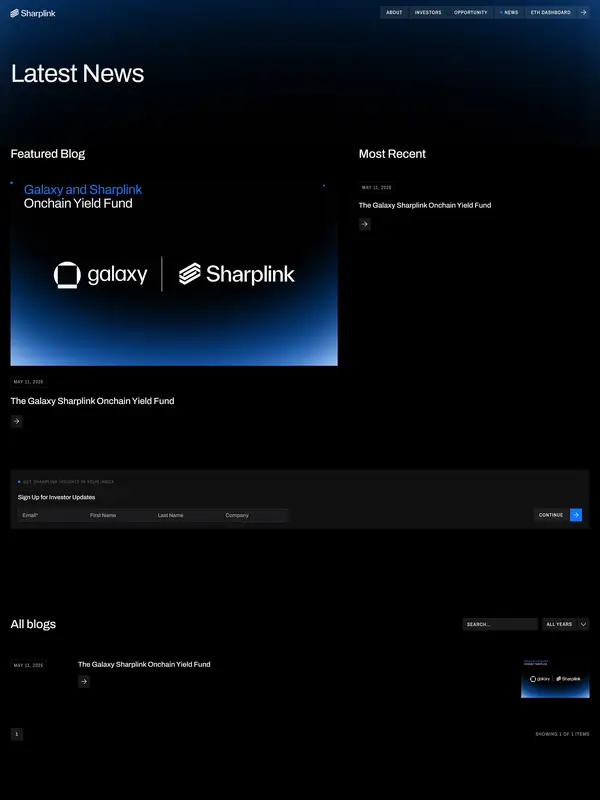Click the Company input field
The image size is (600, 800).
point(255,515)
